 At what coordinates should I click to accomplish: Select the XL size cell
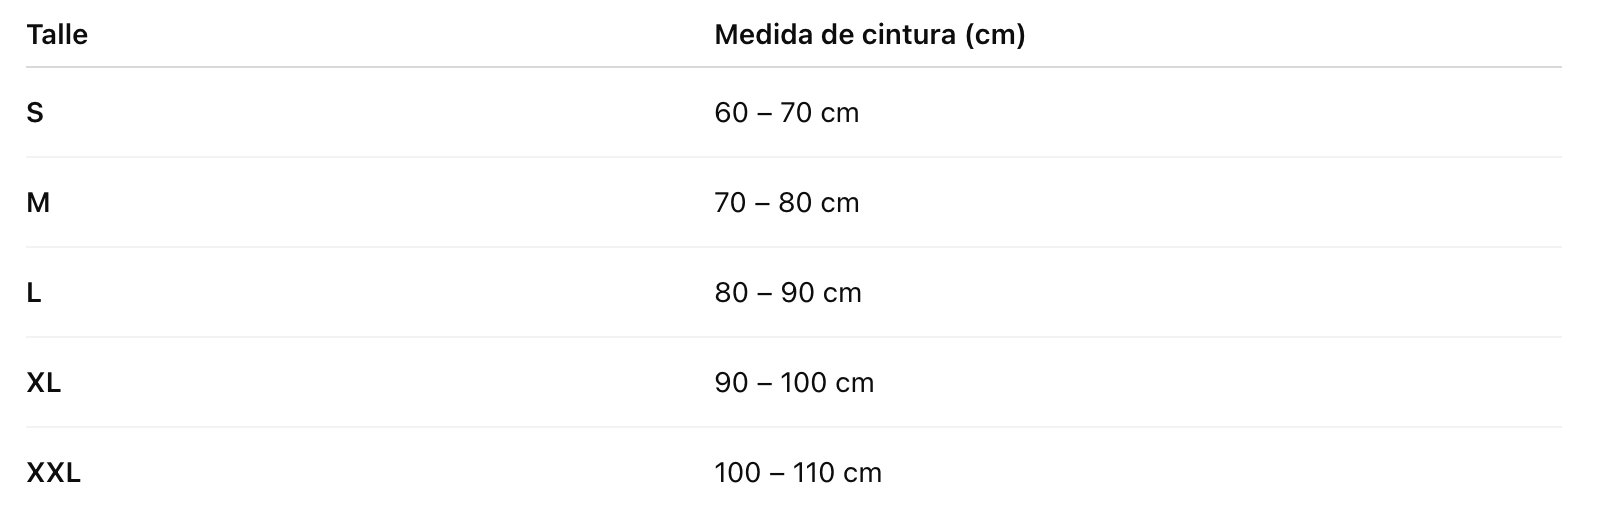tap(44, 383)
